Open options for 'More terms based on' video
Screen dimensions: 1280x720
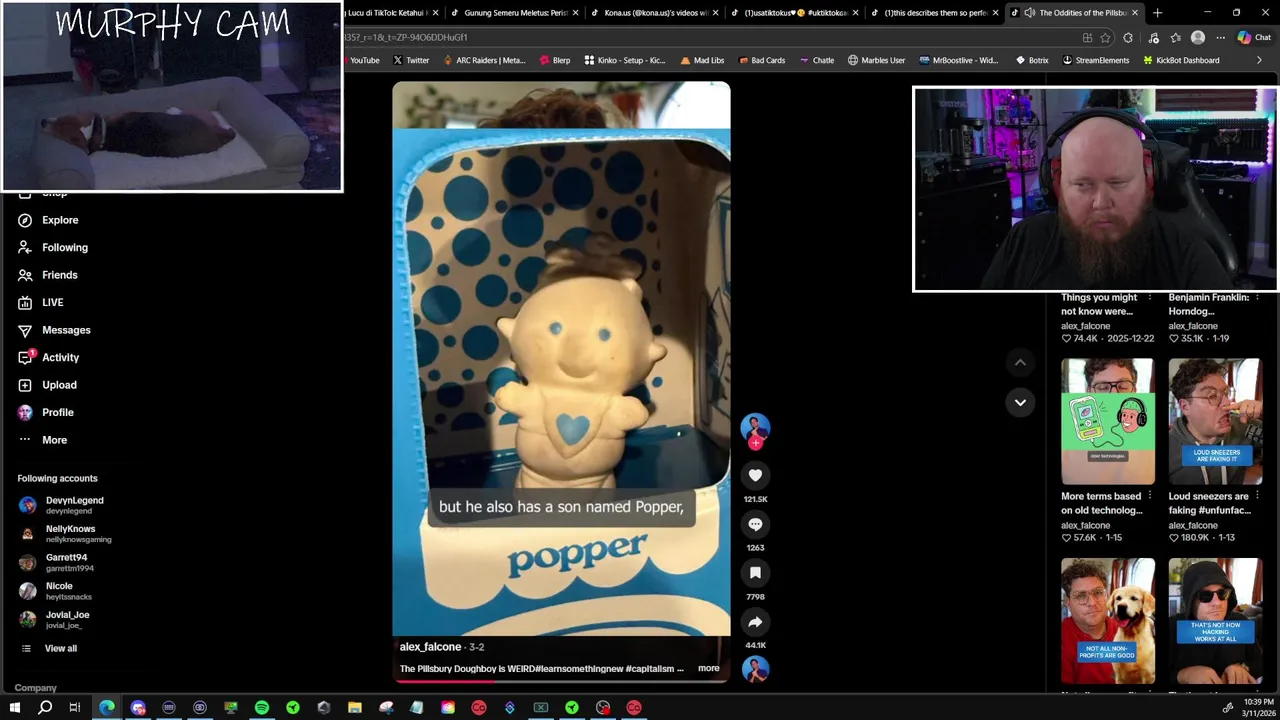[x=1149, y=496]
